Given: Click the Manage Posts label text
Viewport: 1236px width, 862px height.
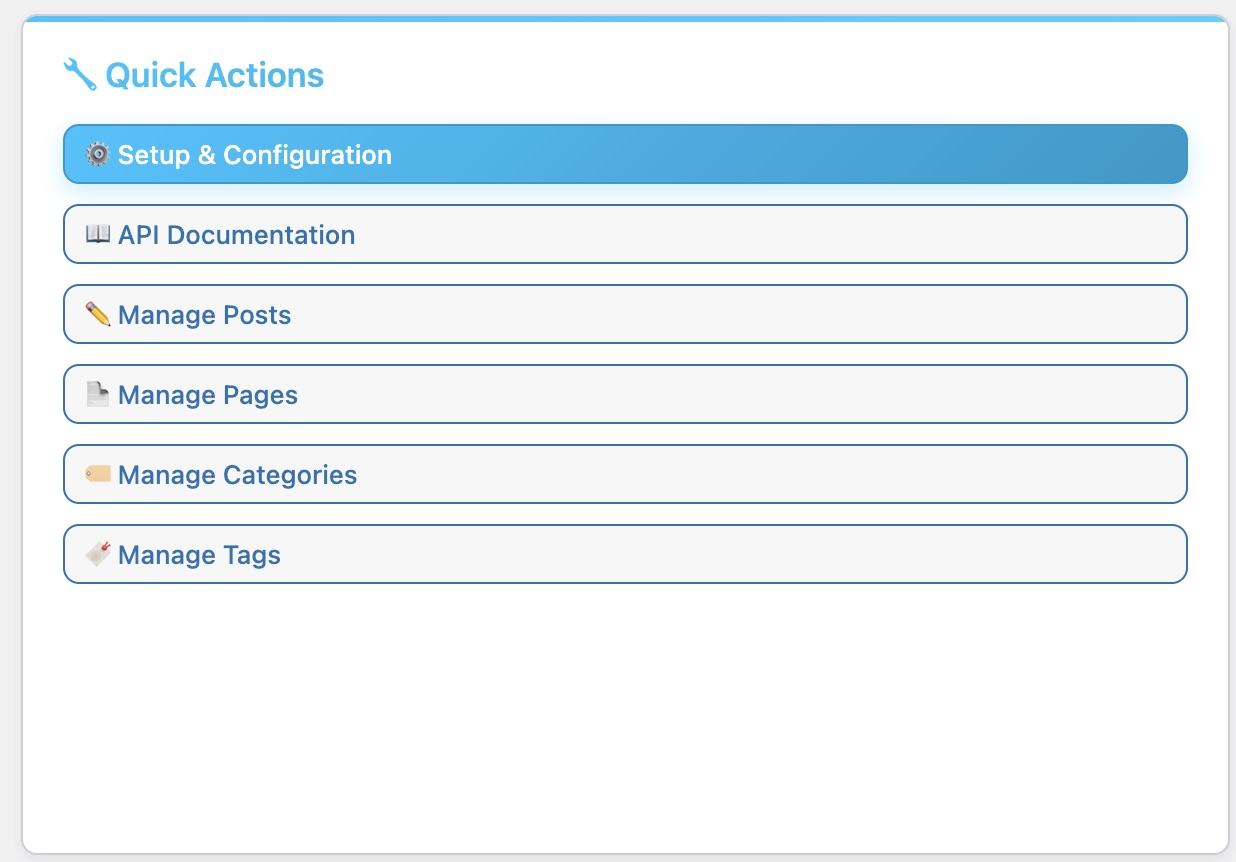Looking at the screenshot, I should (204, 314).
